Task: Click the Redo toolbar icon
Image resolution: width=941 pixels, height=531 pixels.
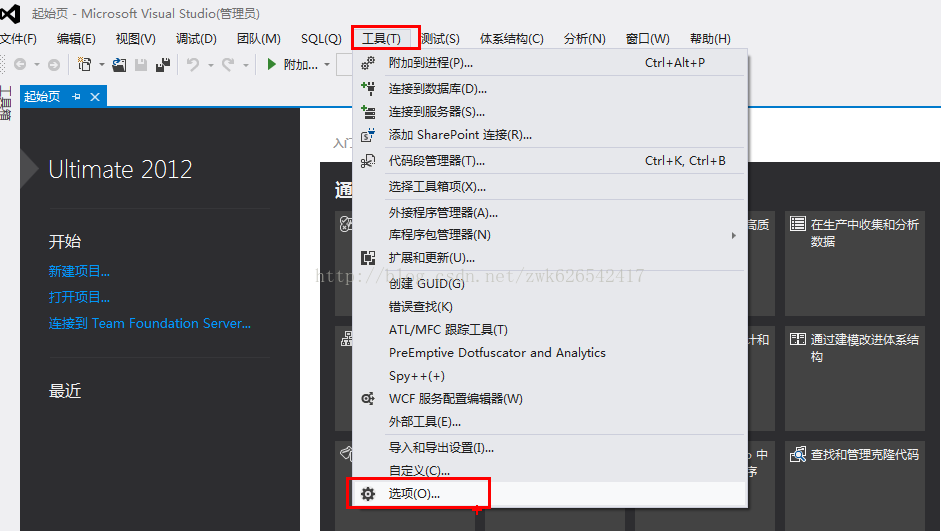Action: click(228, 64)
